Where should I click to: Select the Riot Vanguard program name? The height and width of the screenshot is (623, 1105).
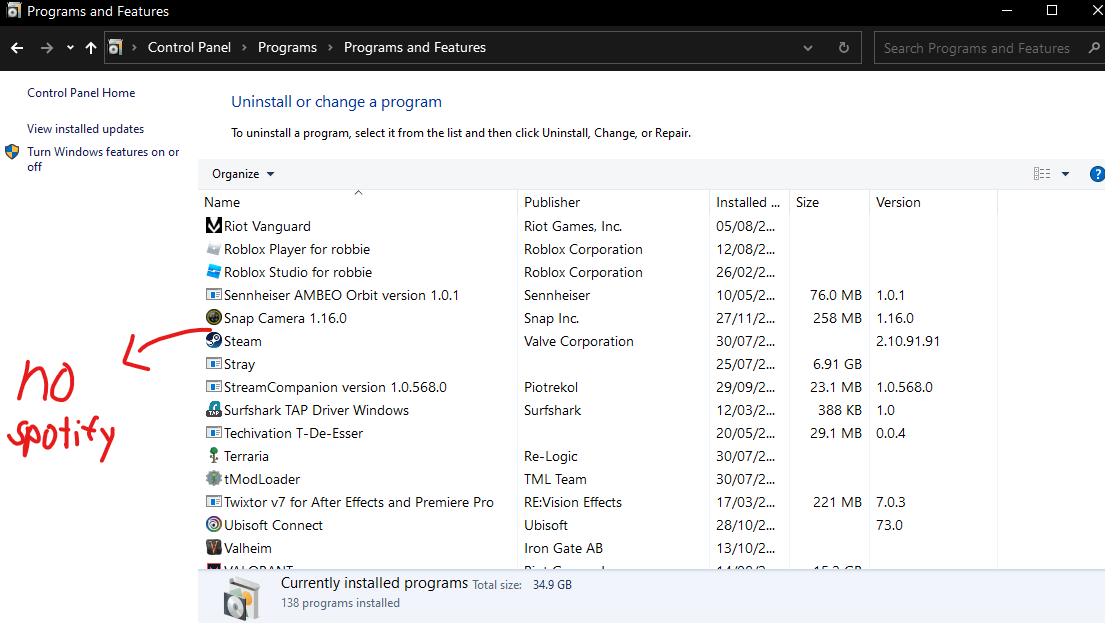pos(267,226)
